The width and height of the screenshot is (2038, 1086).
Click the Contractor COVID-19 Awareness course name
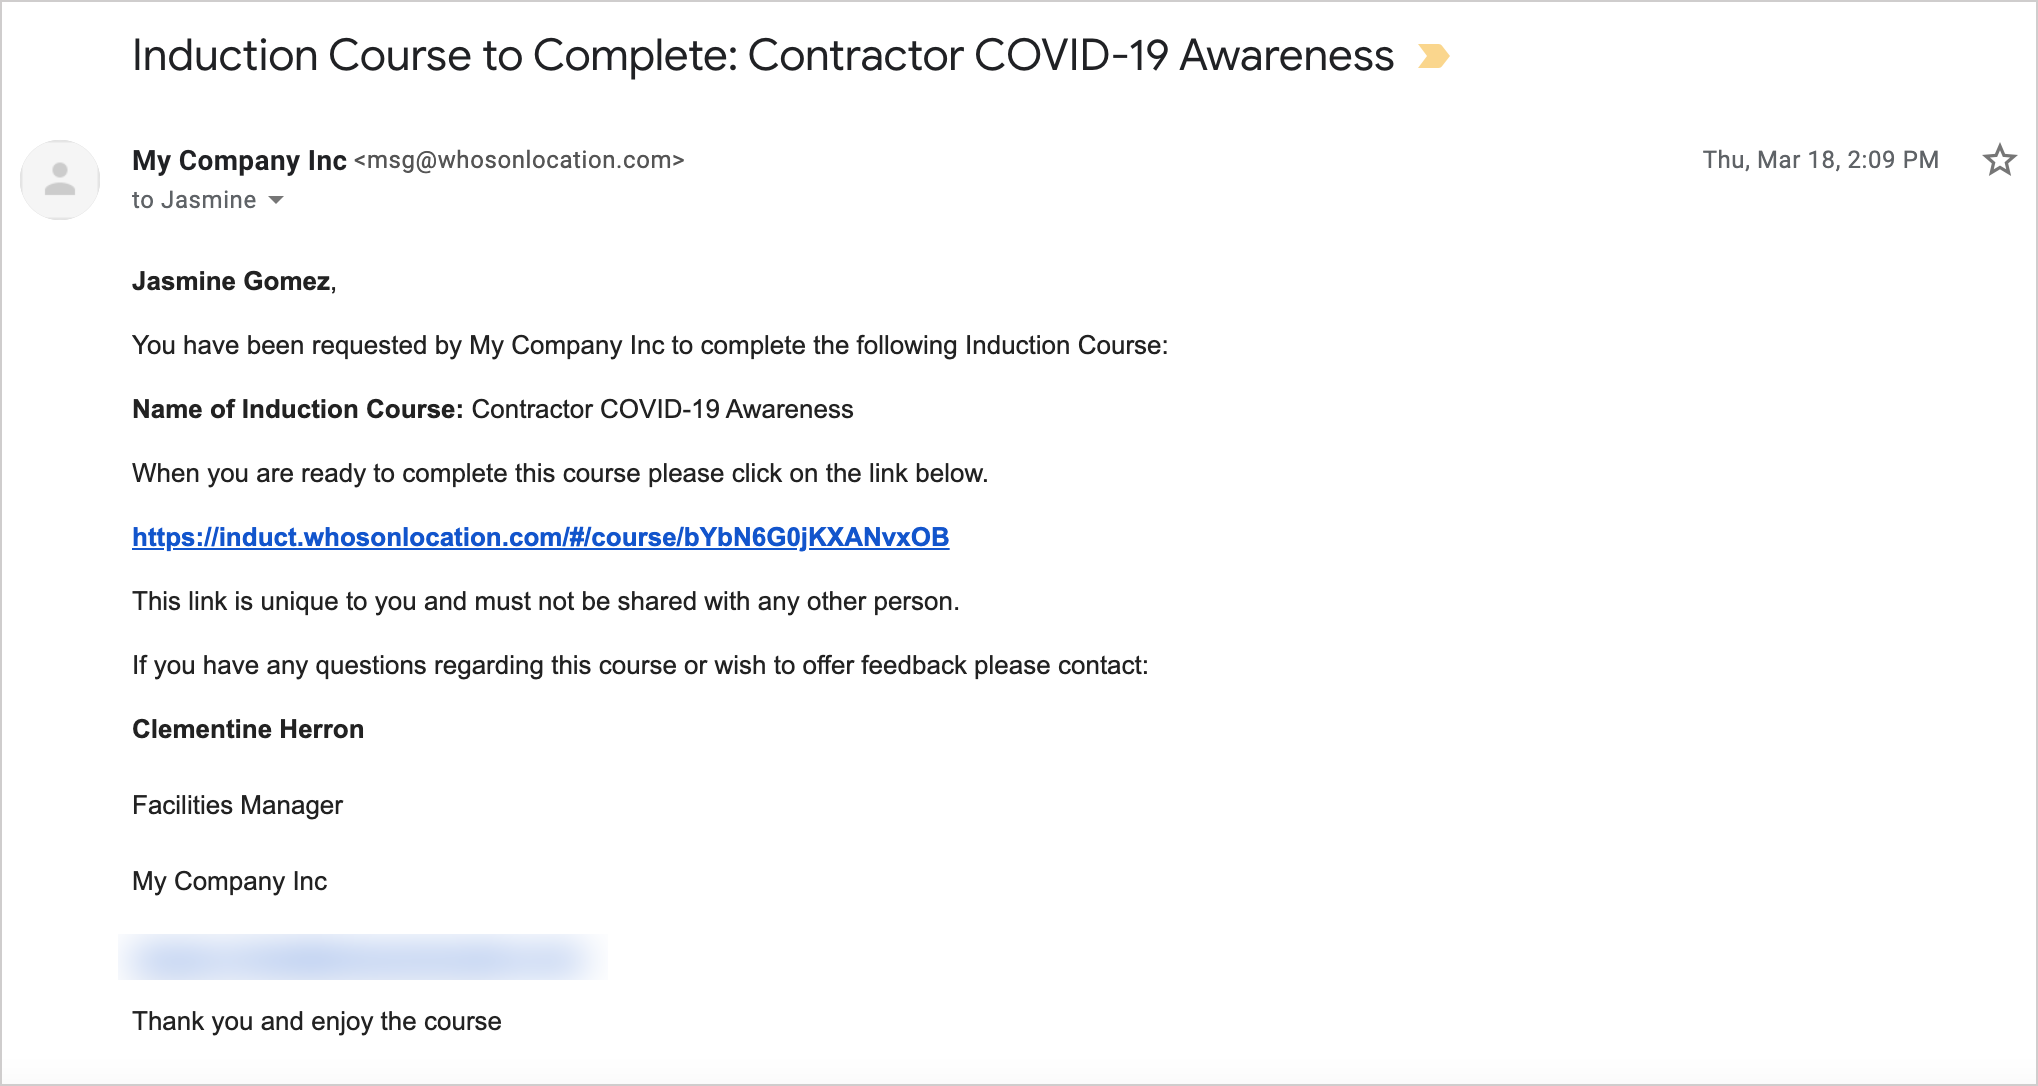click(662, 409)
